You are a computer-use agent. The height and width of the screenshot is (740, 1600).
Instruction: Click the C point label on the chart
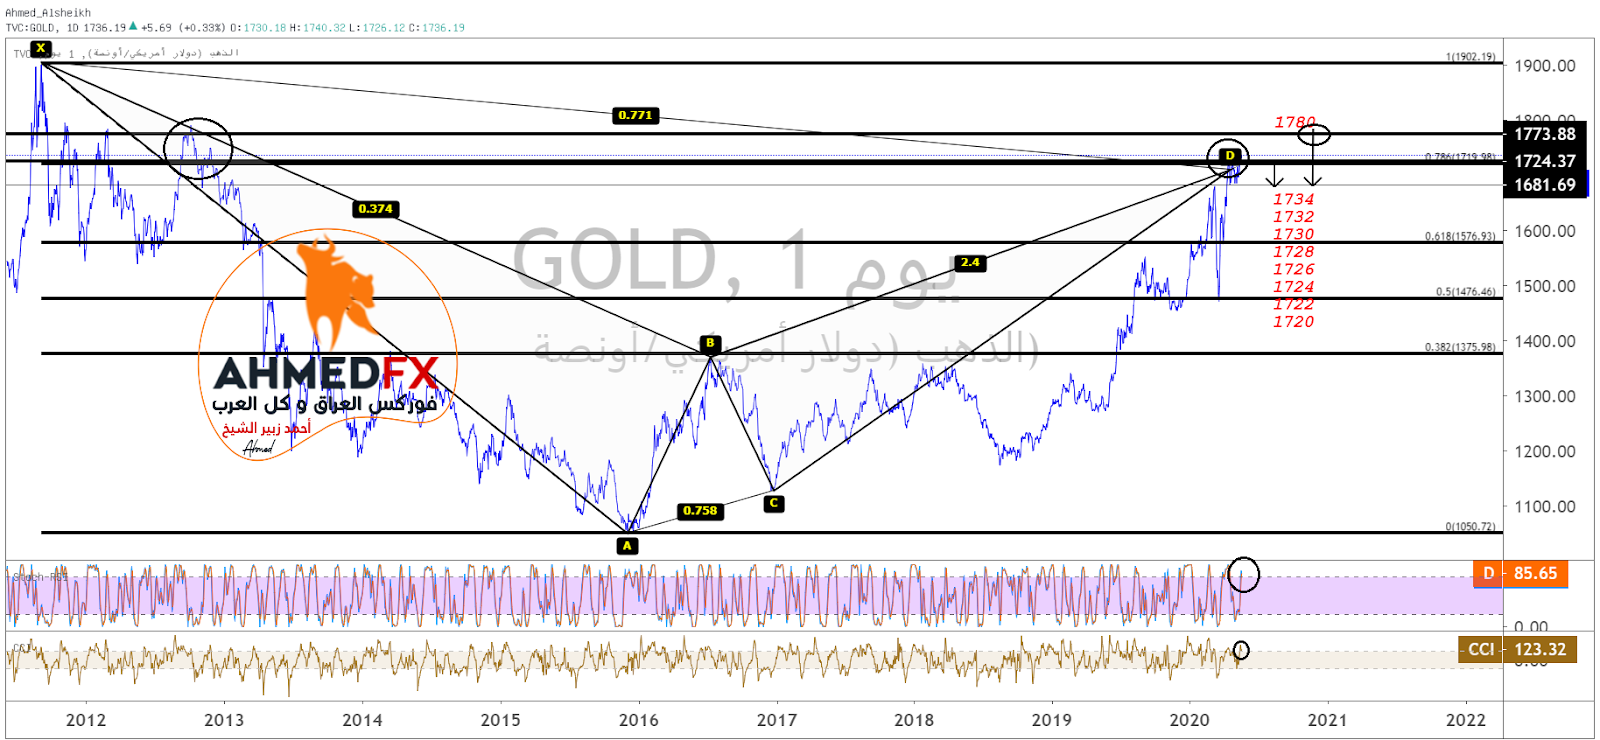click(x=774, y=503)
